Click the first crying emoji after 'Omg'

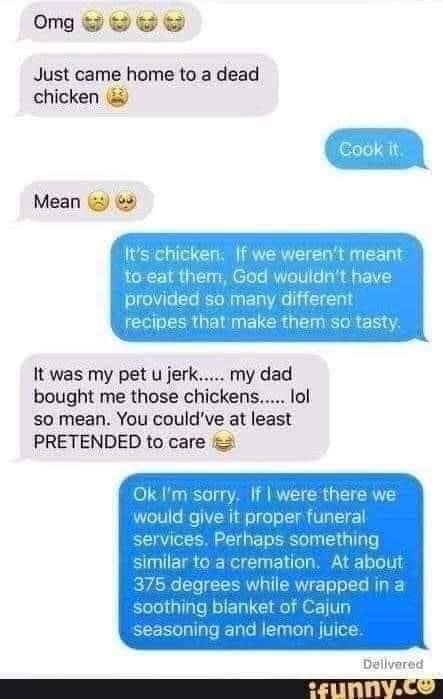(x=92, y=21)
